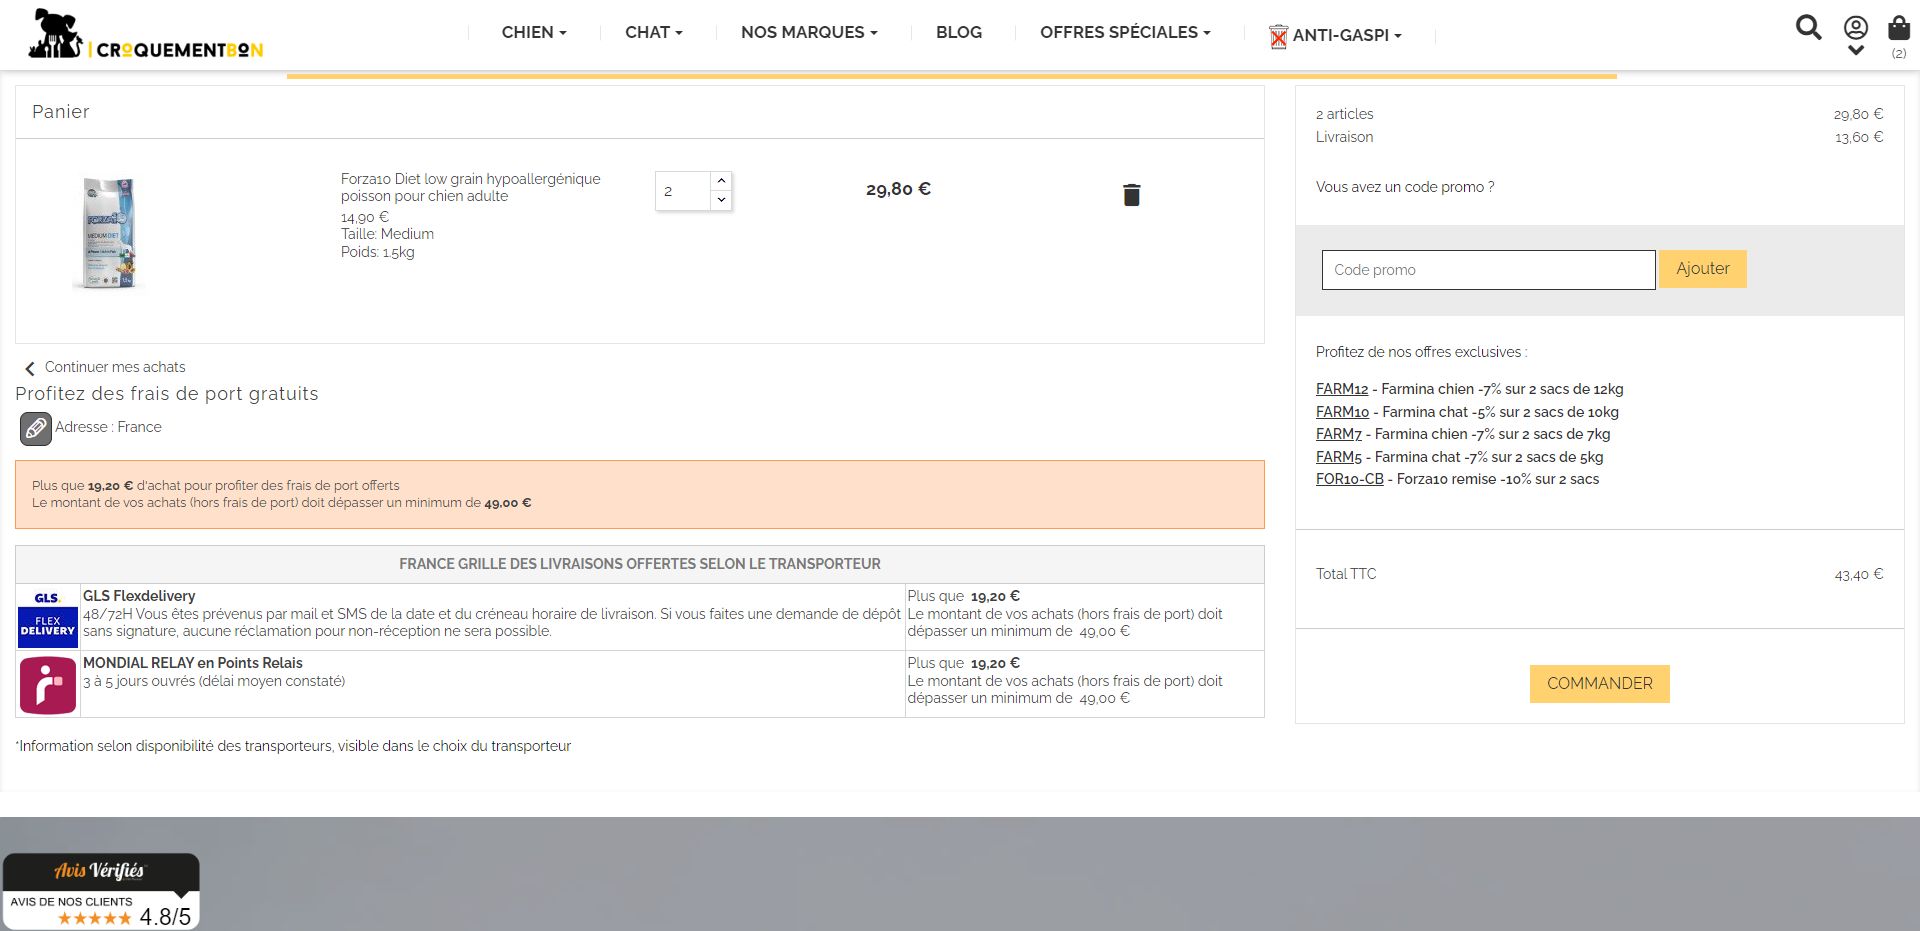The image size is (1920, 931).
Task: Focus the quantity field showing 2
Action: [683, 191]
